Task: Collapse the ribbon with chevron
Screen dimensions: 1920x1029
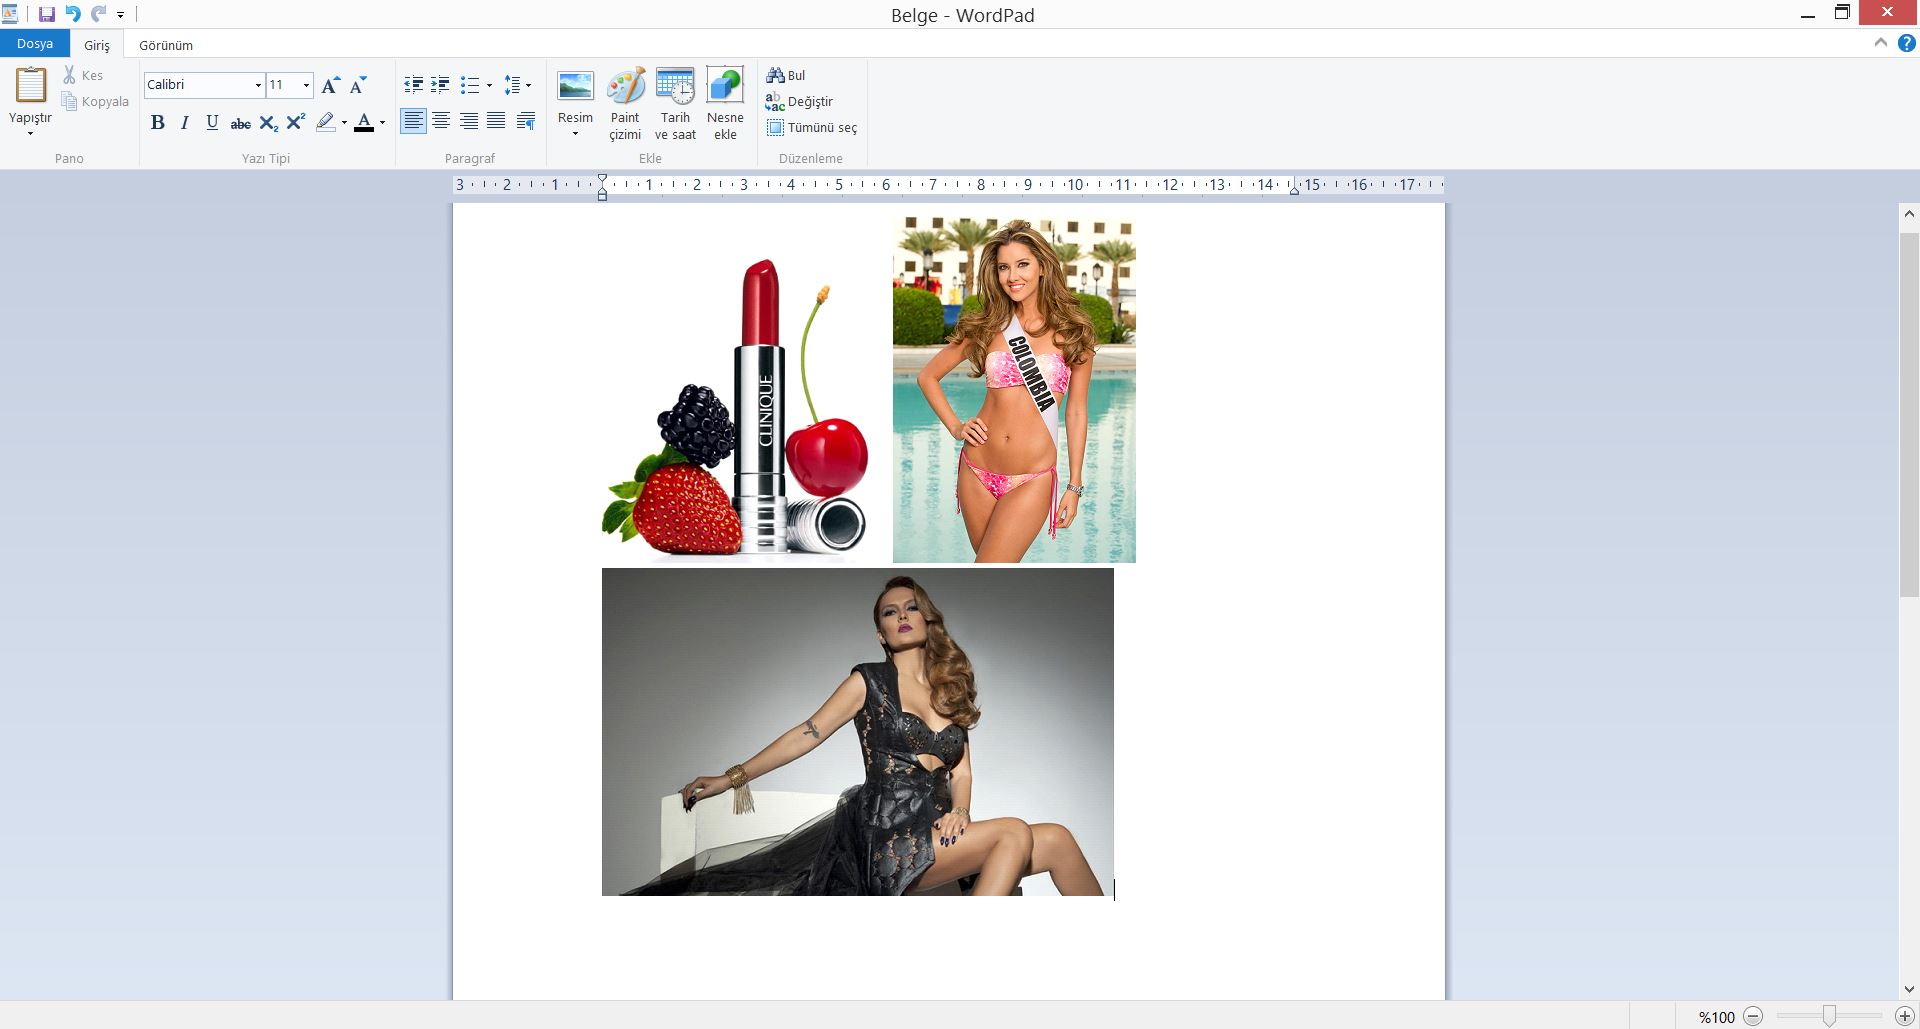Action: coord(1881,43)
